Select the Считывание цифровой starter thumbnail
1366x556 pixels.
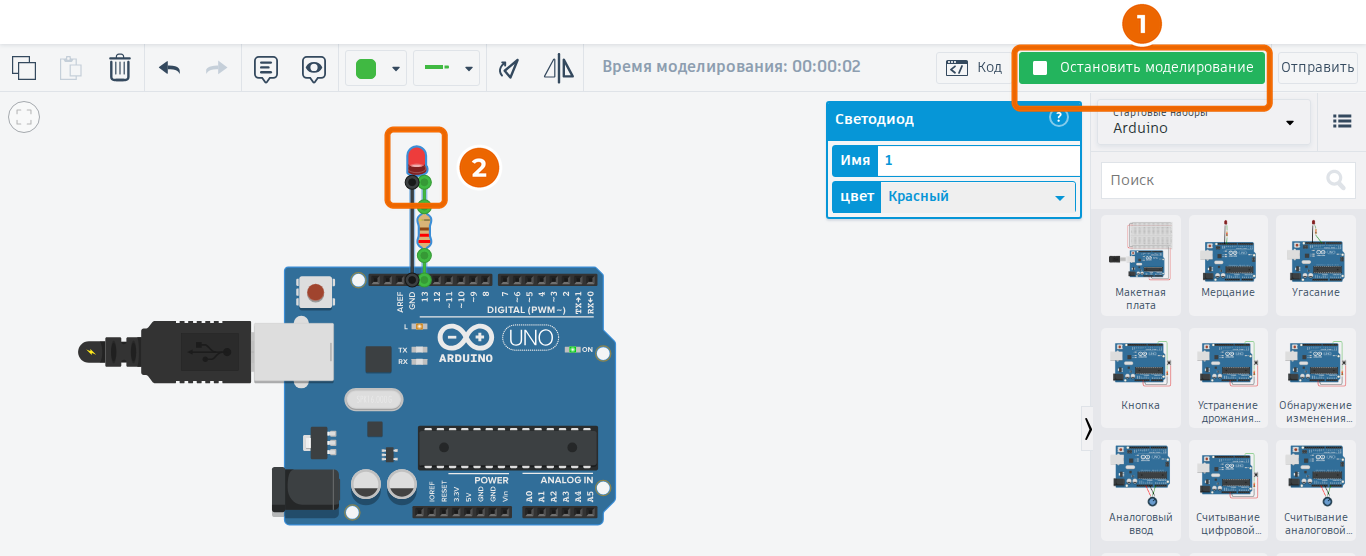1228,490
